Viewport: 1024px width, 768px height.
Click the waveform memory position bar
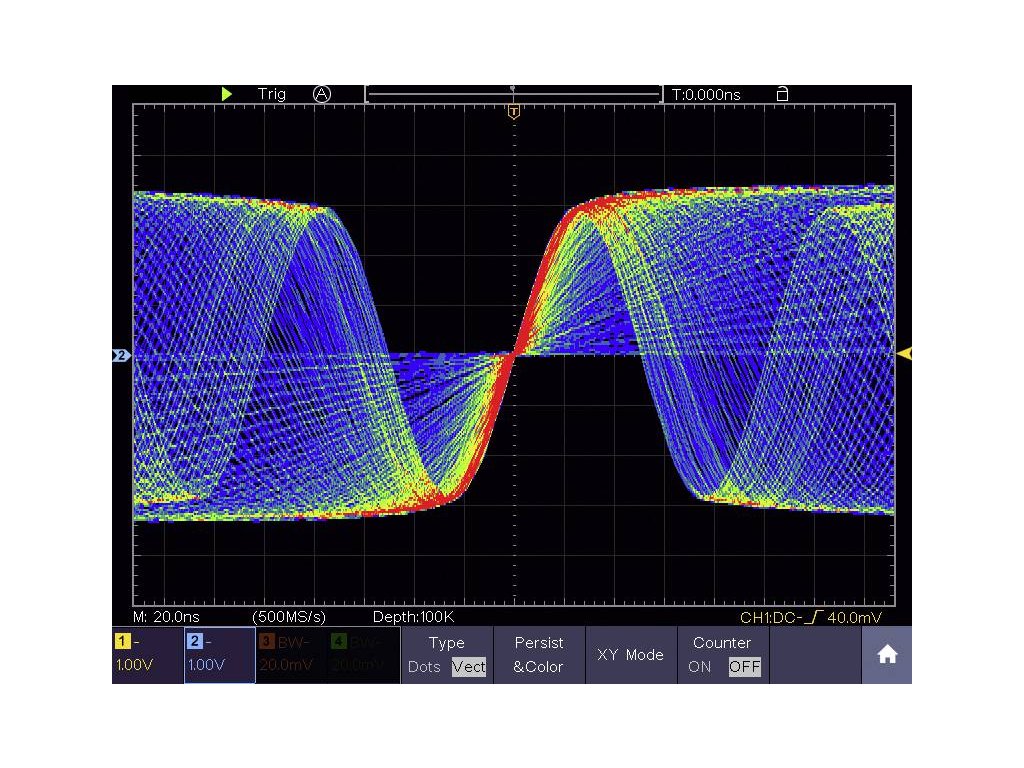pyautogui.click(x=513, y=95)
